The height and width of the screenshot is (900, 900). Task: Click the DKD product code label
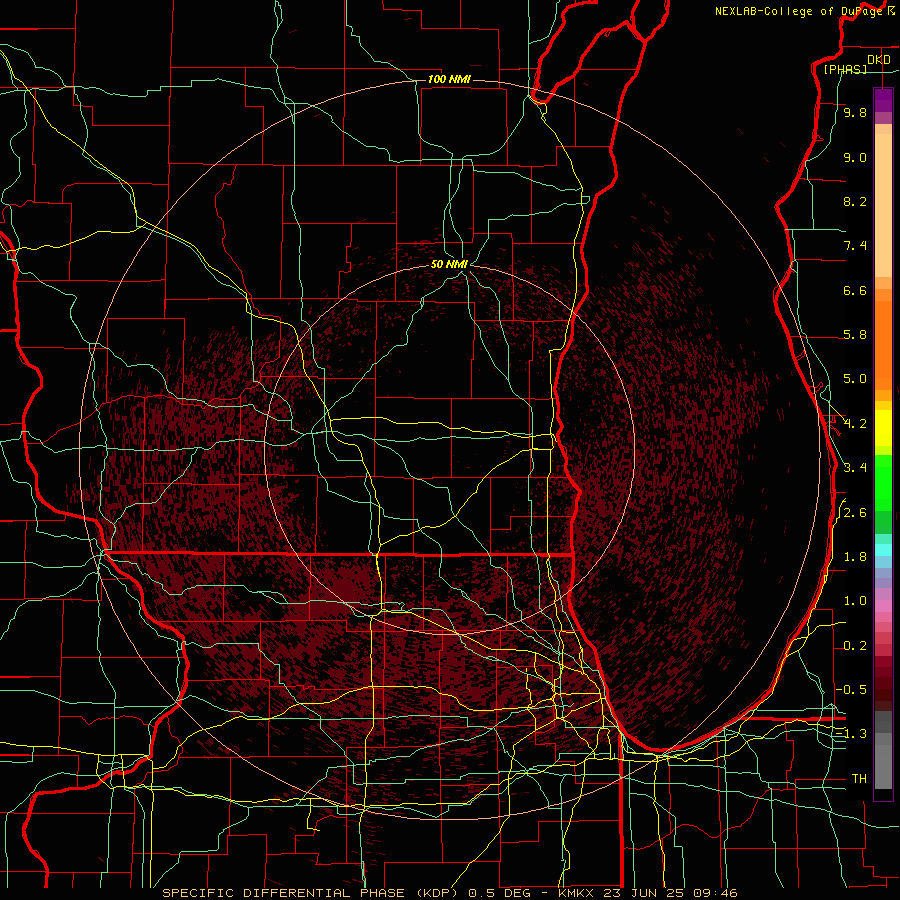pyautogui.click(x=878, y=60)
